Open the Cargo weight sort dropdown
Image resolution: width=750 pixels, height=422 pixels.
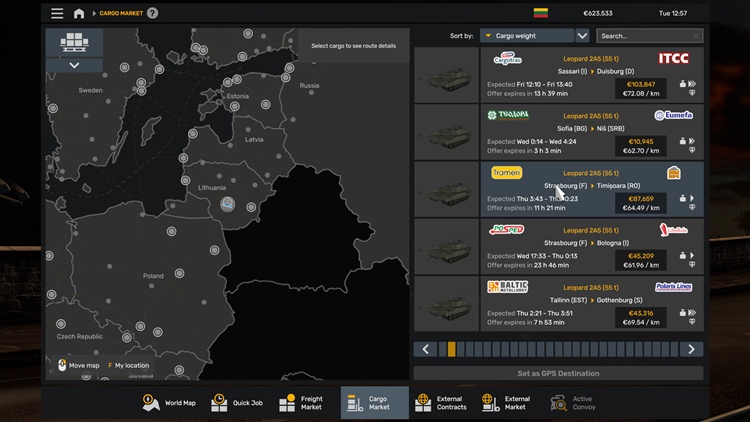click(x=526, y=36)
